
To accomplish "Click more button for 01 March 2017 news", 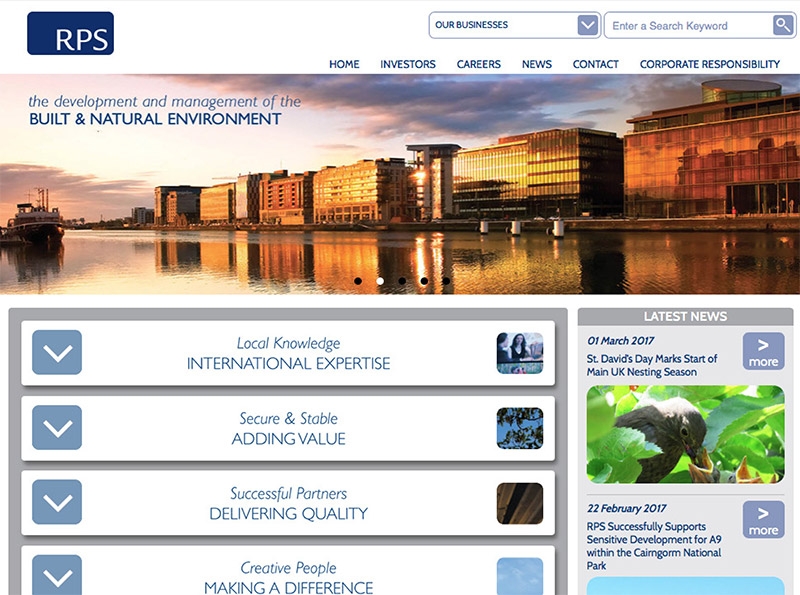I will [763, 351].
